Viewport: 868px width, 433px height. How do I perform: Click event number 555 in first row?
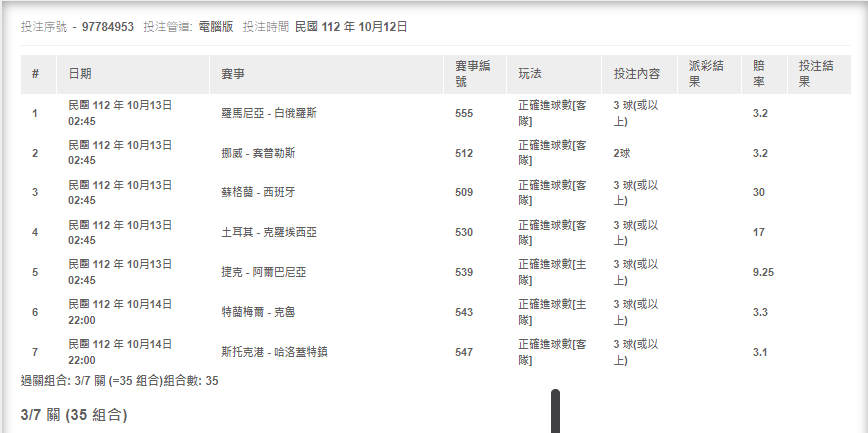tap(464, 113)
